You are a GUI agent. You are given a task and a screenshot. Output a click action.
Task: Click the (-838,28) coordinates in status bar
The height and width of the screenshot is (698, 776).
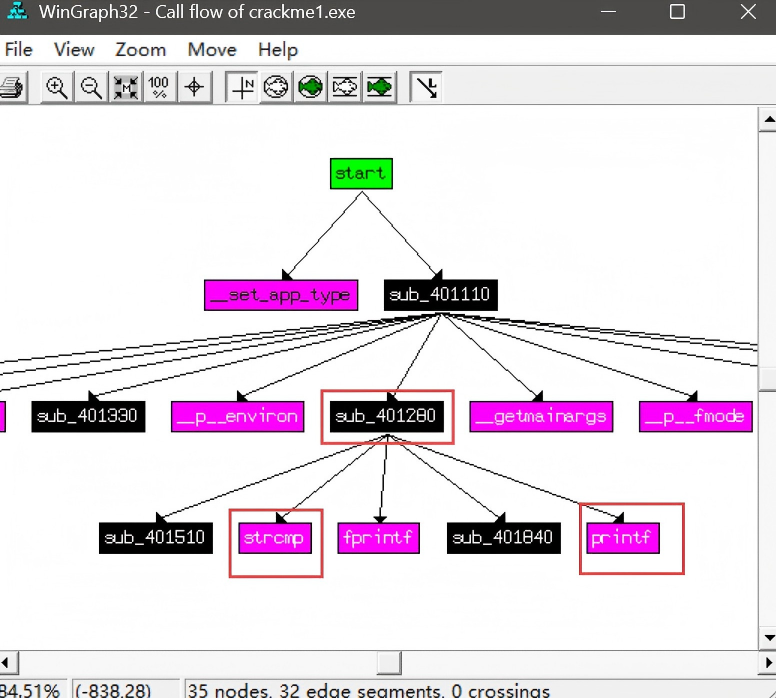(113, 691)
